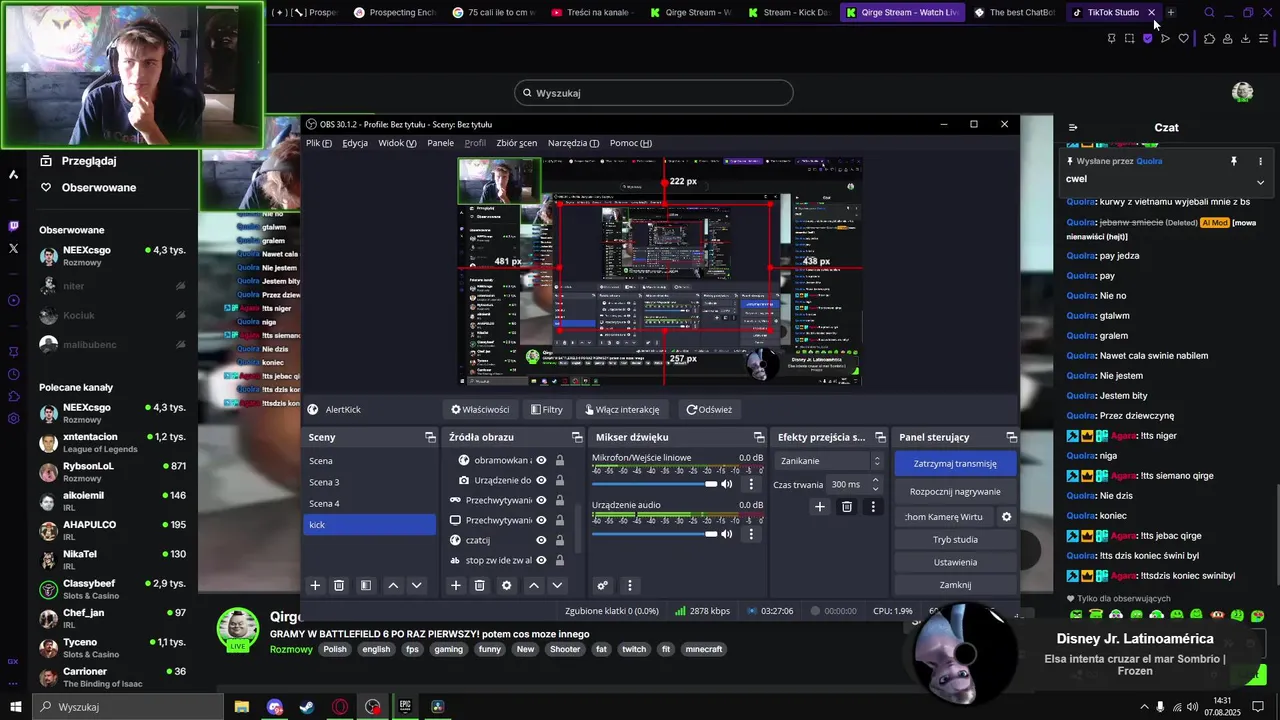Open OBS Narzędzia menu
Image resolution: width=1280 pixels, height=720 pixels.
point(573,143)
